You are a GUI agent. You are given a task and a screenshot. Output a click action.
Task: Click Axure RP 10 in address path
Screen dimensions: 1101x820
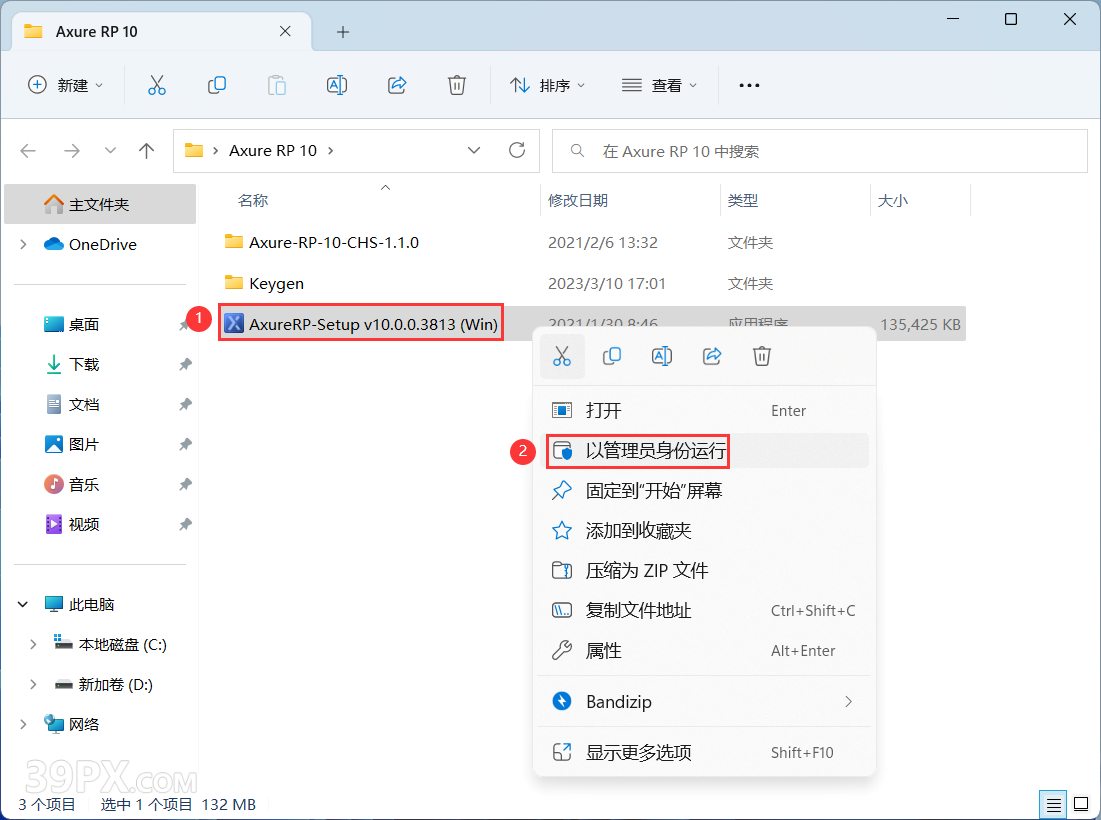(272, 150)
